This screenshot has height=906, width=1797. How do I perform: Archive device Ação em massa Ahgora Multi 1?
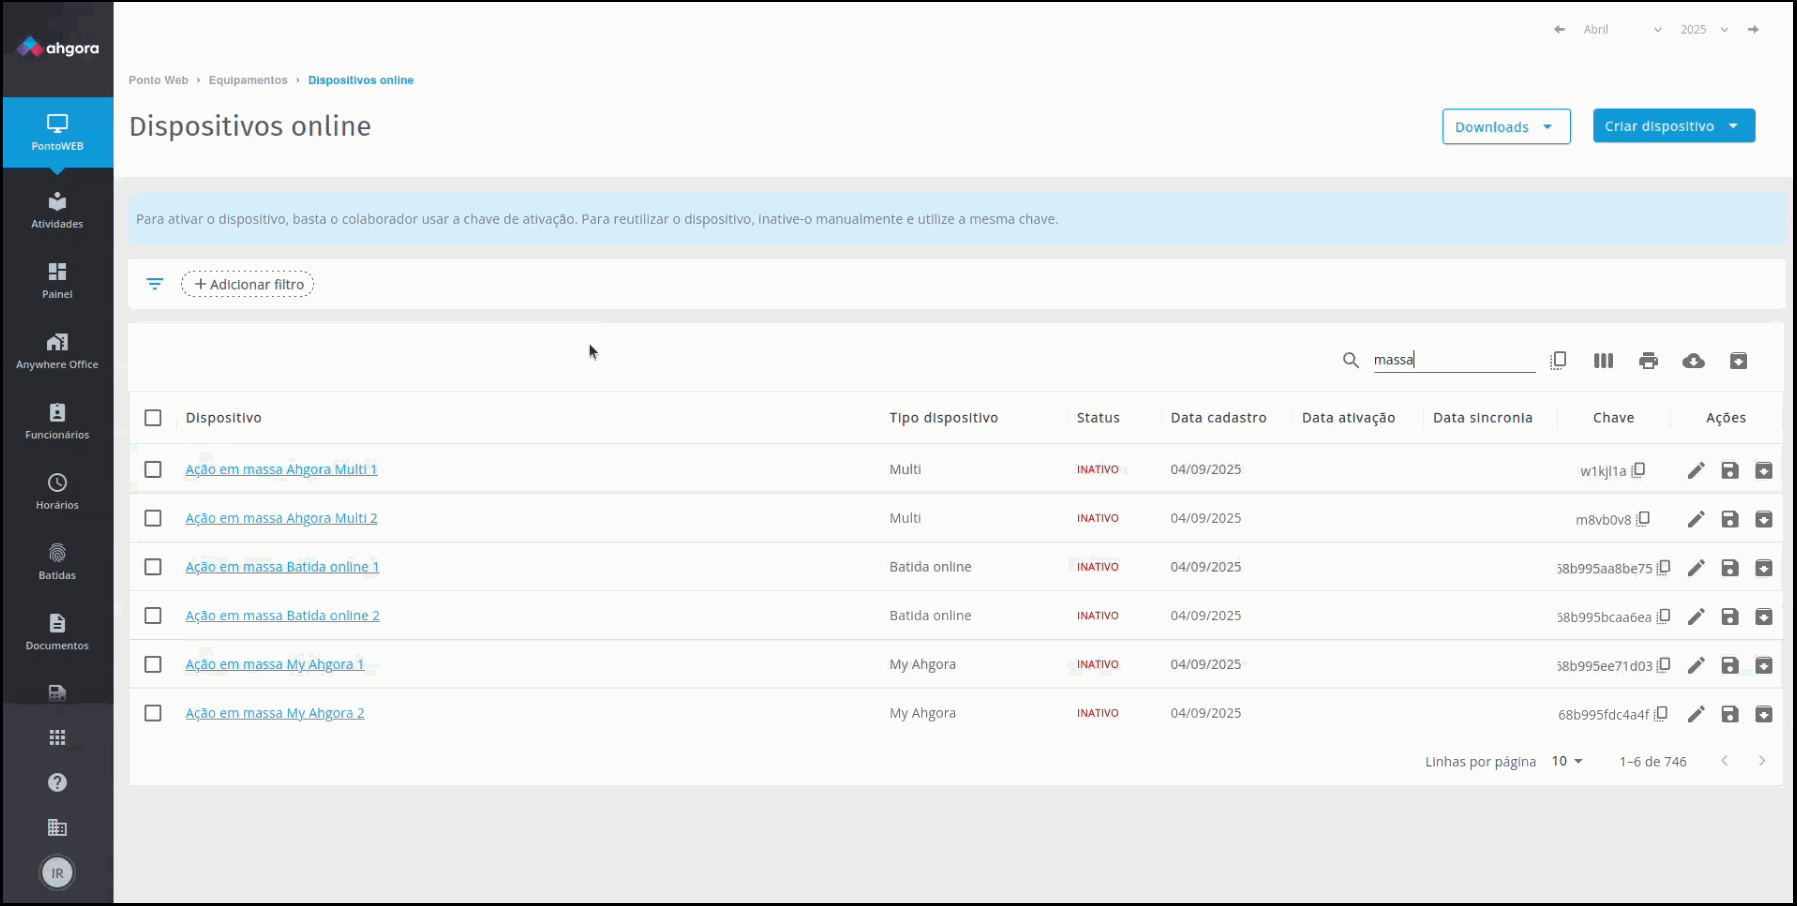(x=1764, y=470)
